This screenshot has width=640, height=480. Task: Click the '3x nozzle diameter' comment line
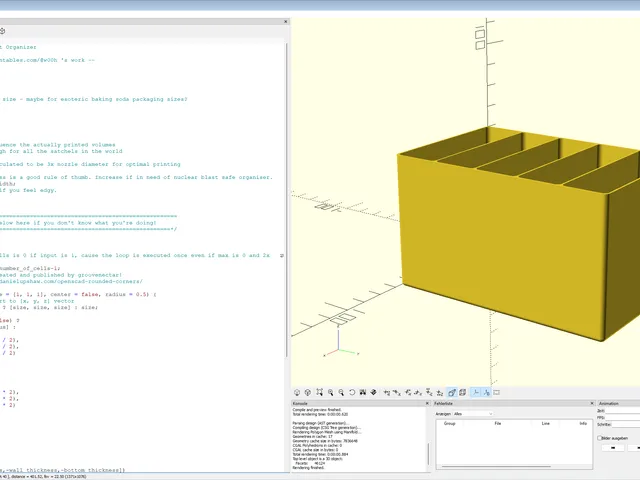90,164
